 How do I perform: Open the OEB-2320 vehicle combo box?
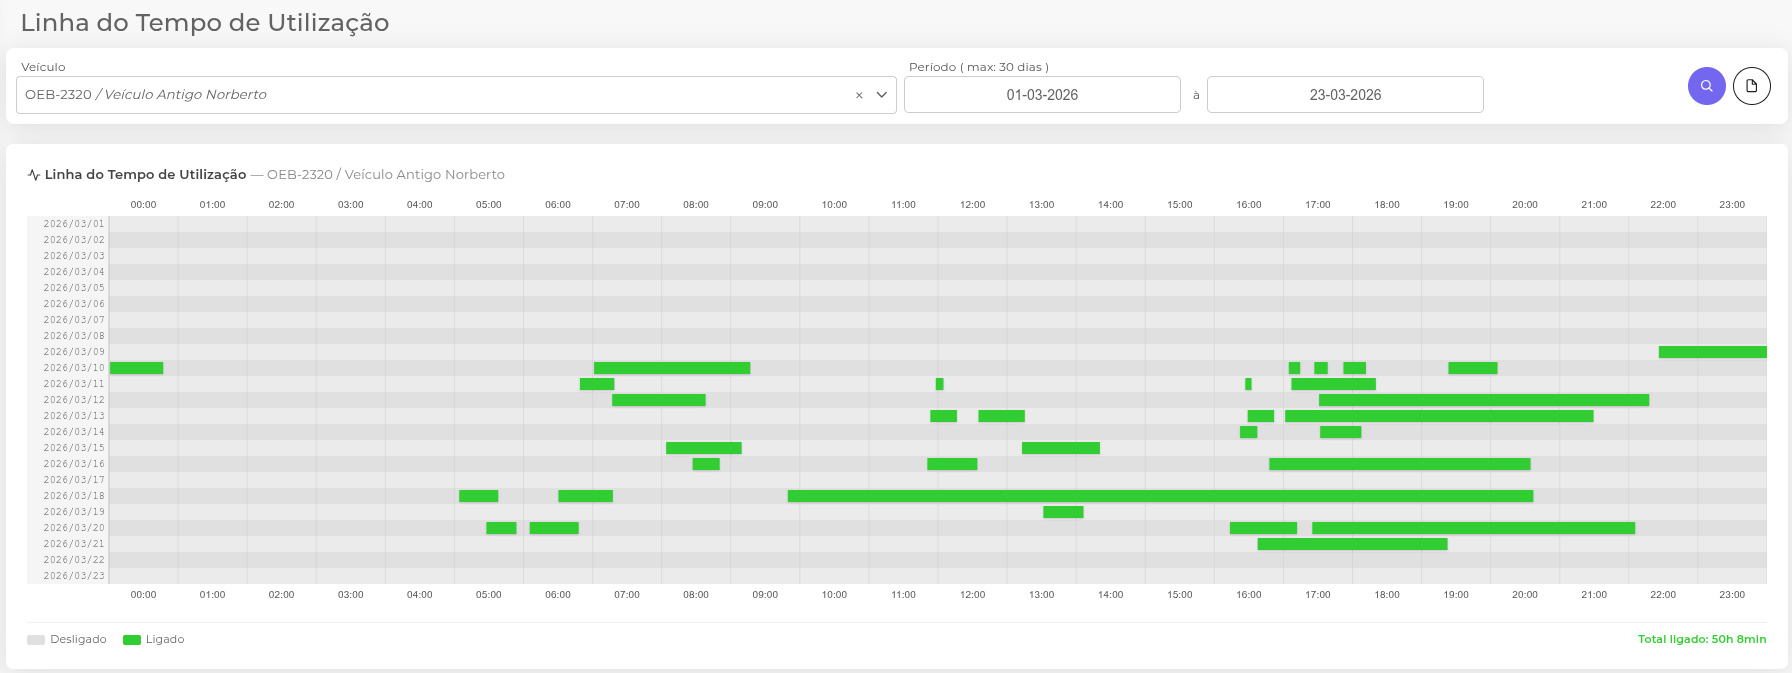coord(430,95)
